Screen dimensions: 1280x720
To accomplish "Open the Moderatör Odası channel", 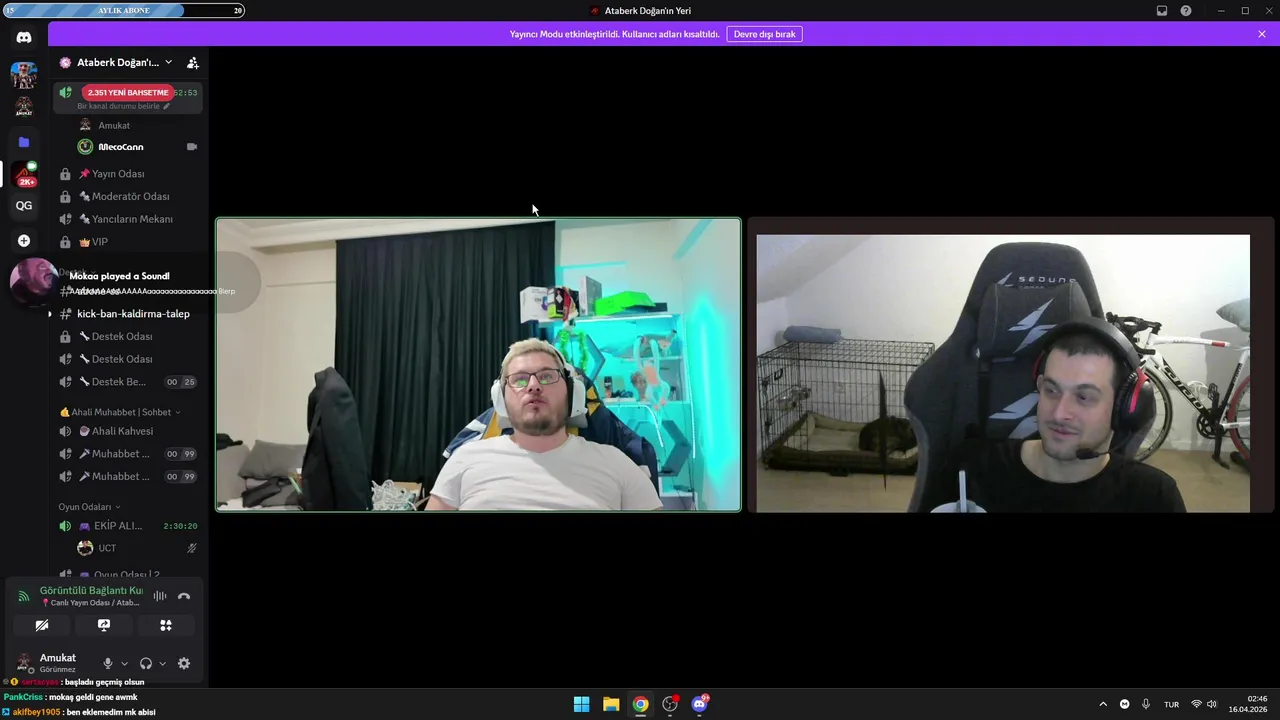I will (x=128, y=197).
